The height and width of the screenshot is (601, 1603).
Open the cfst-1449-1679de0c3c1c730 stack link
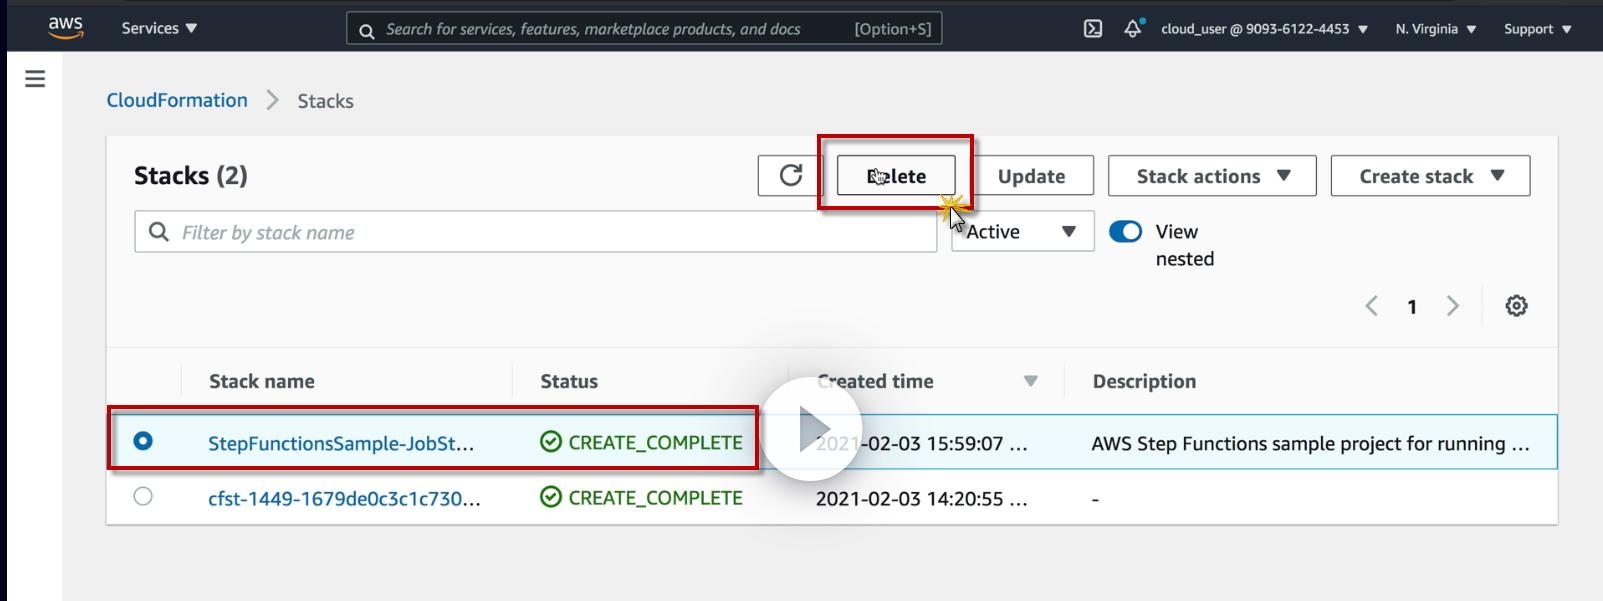click(x=344, y=498)
